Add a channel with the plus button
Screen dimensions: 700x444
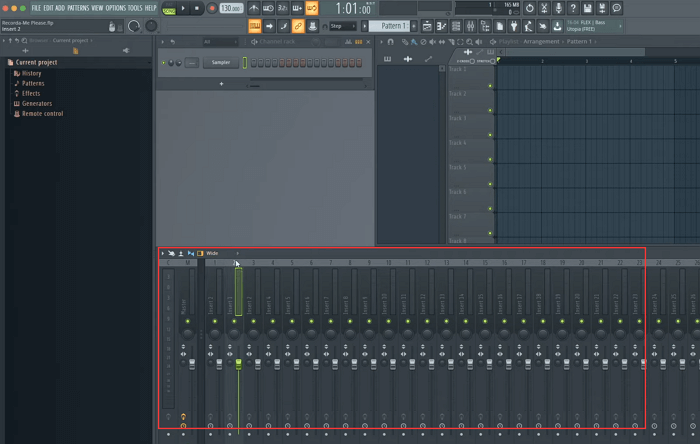pyautogui.click(x=221, y=84)
